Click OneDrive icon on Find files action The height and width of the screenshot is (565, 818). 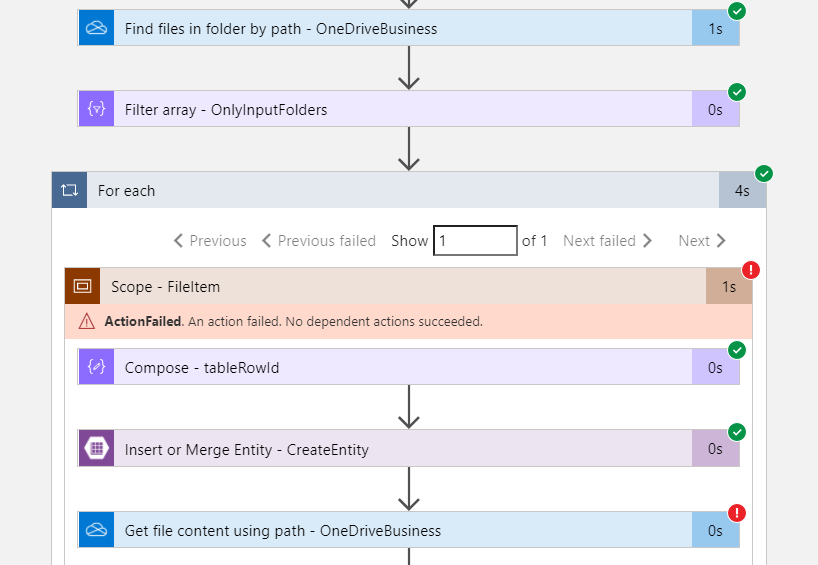click(97, 28)
